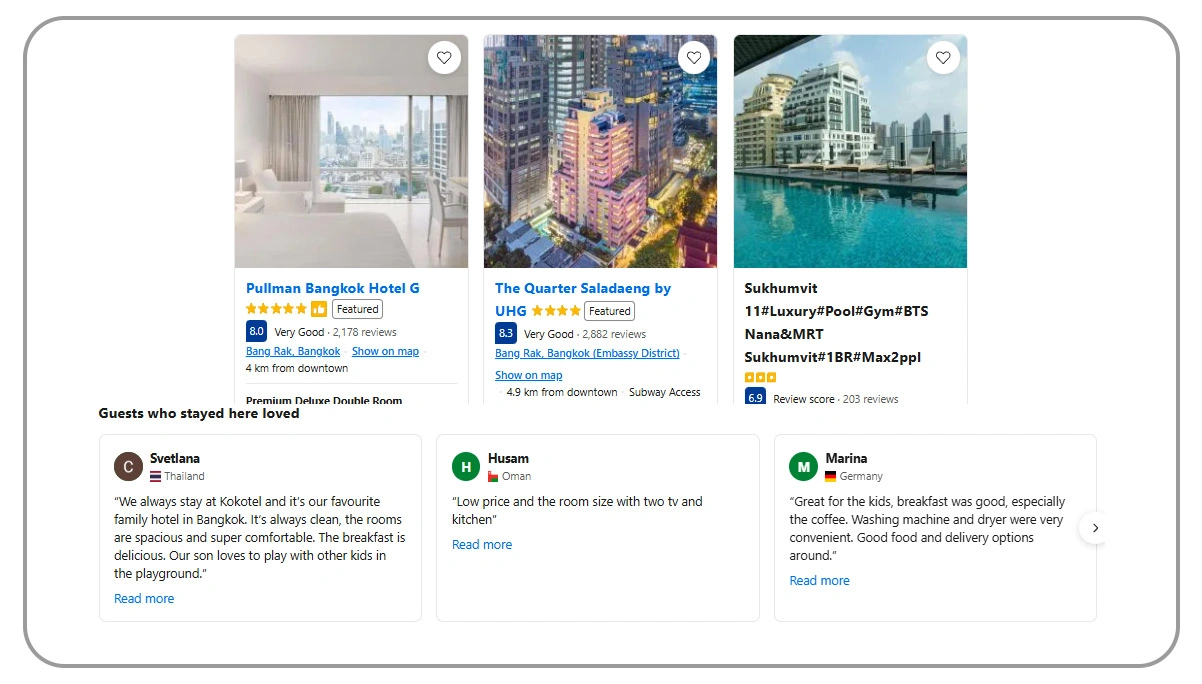The width and height of the screenshot is (1202, 684).
Task: Click the 8.3 review score badge
Action: [x=506, y=333]
